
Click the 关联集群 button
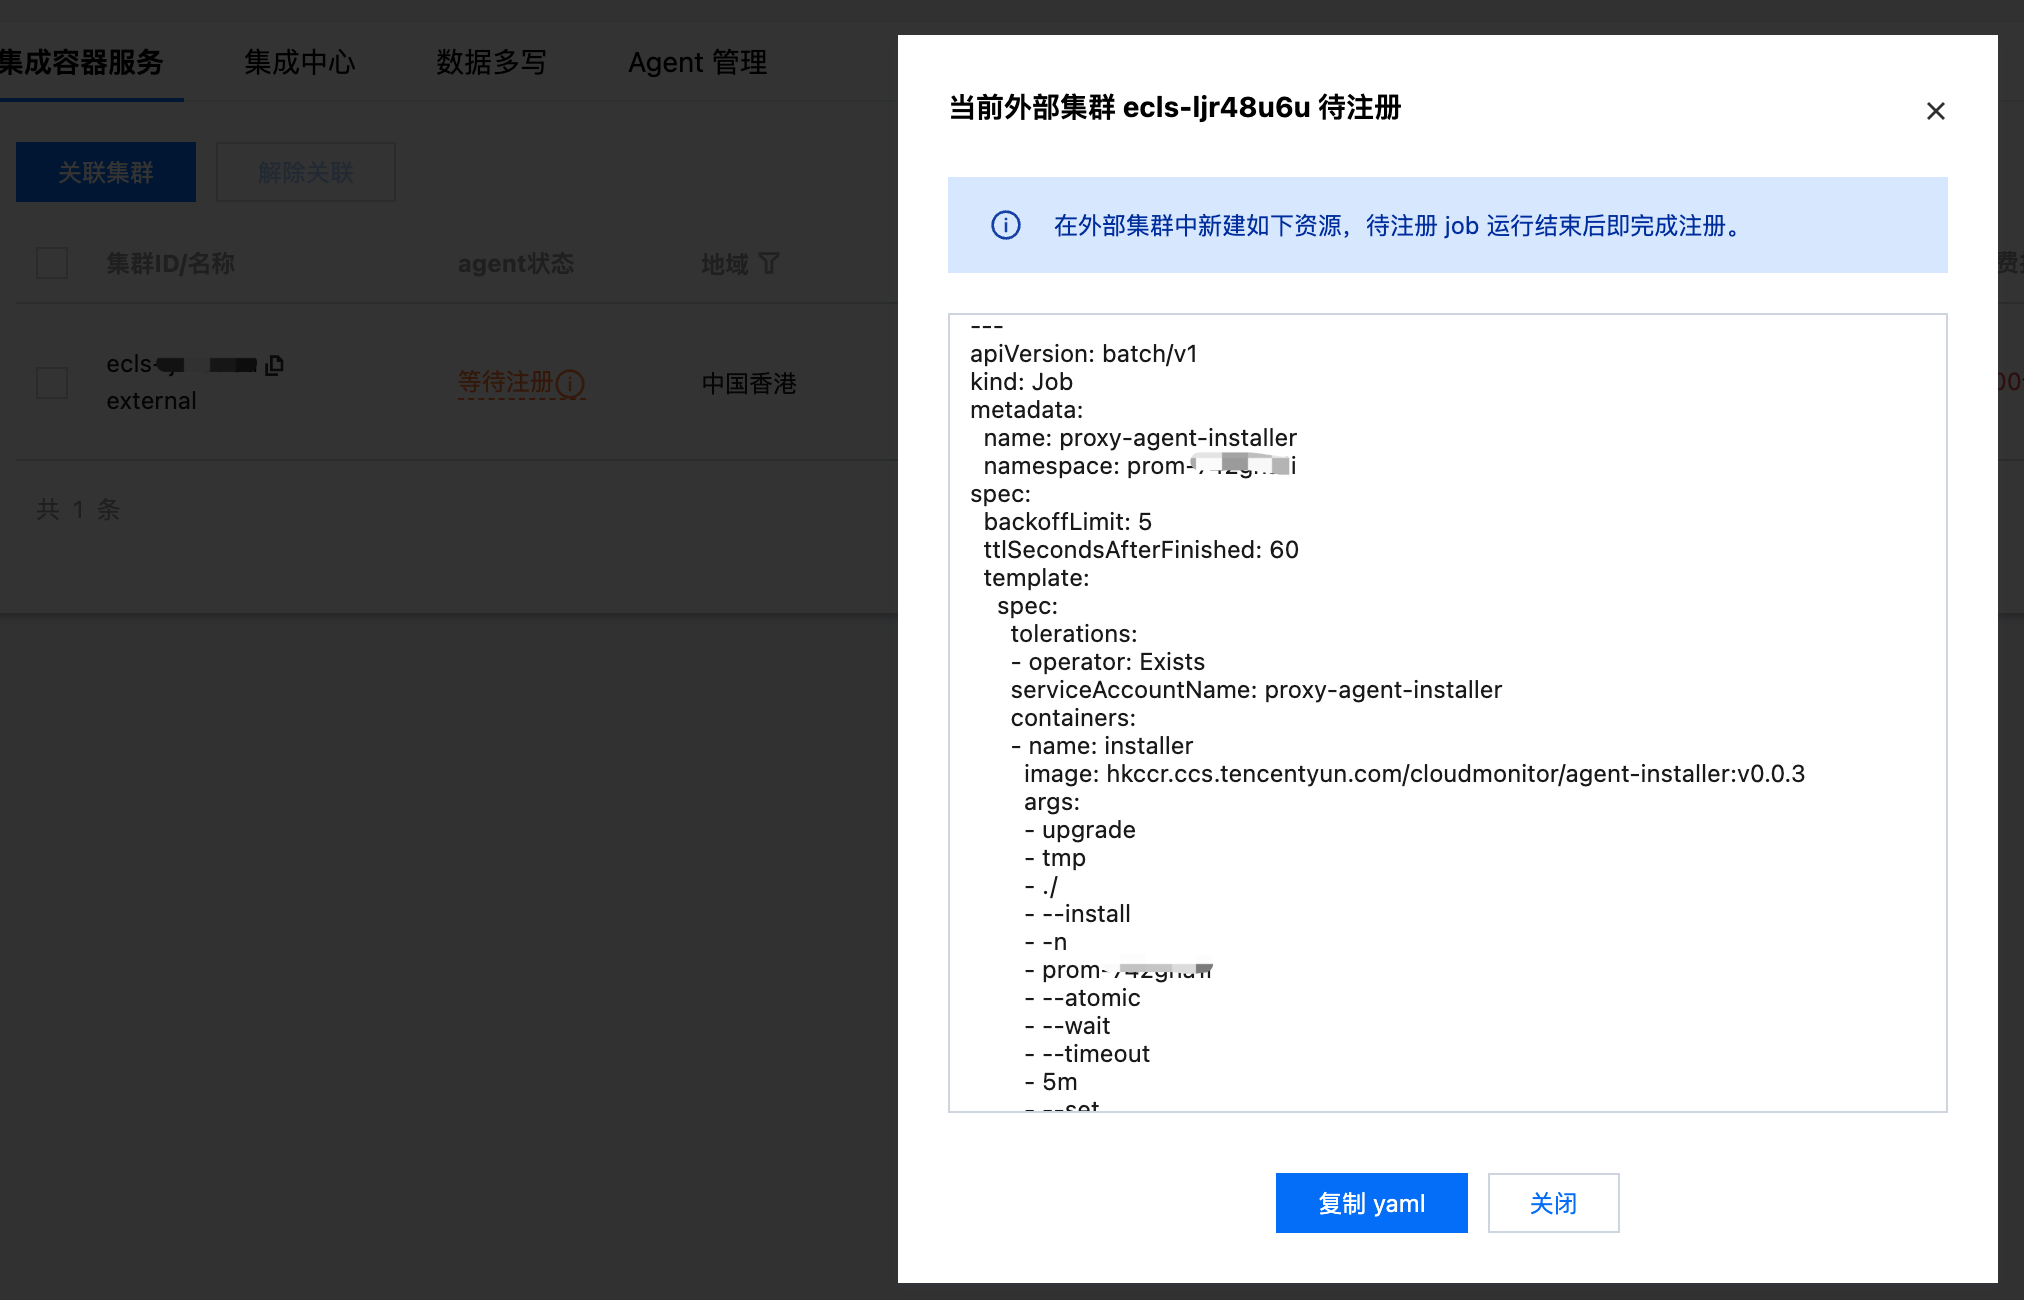pyautogui.click(x=106, y=172)
